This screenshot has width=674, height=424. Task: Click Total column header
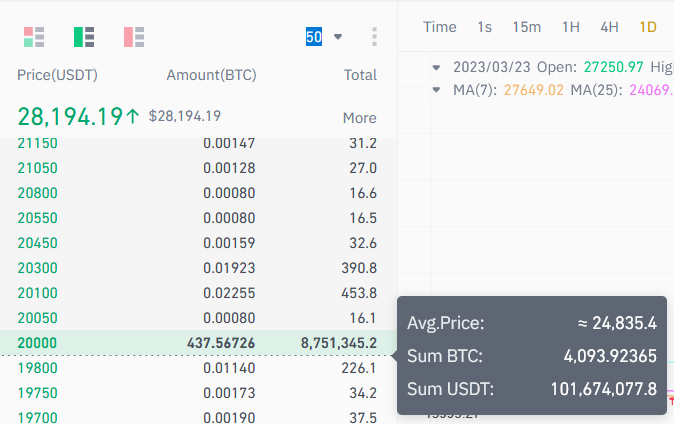360,75
